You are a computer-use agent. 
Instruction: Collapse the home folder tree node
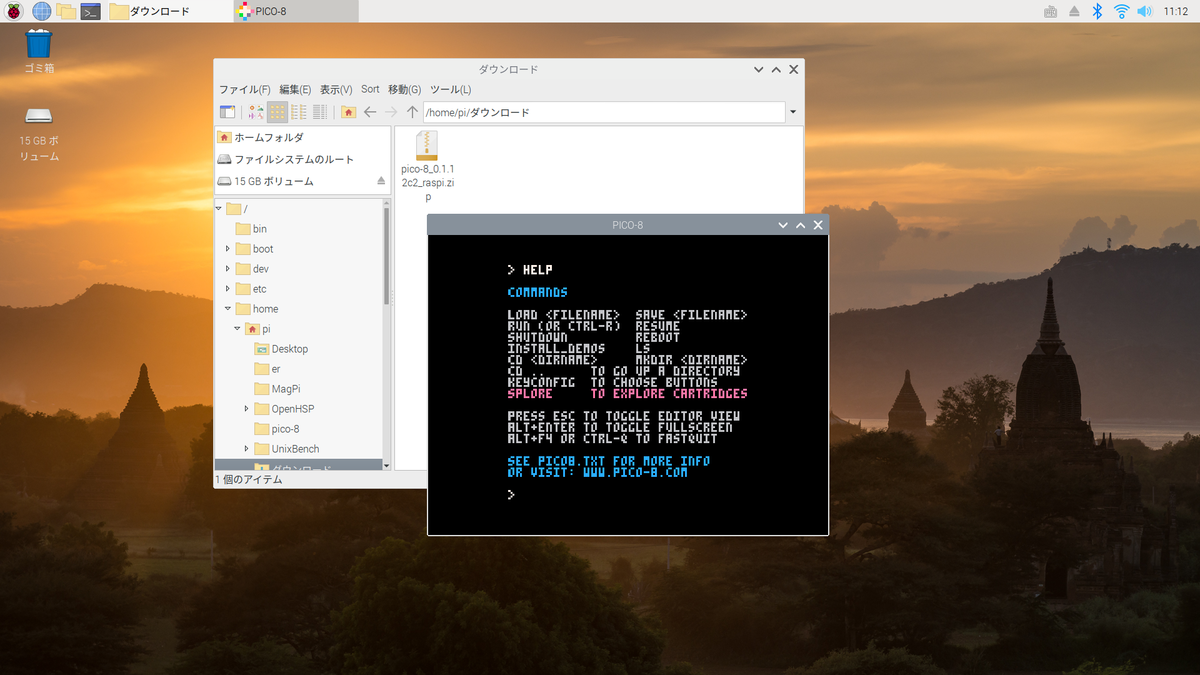pos(228,309)
